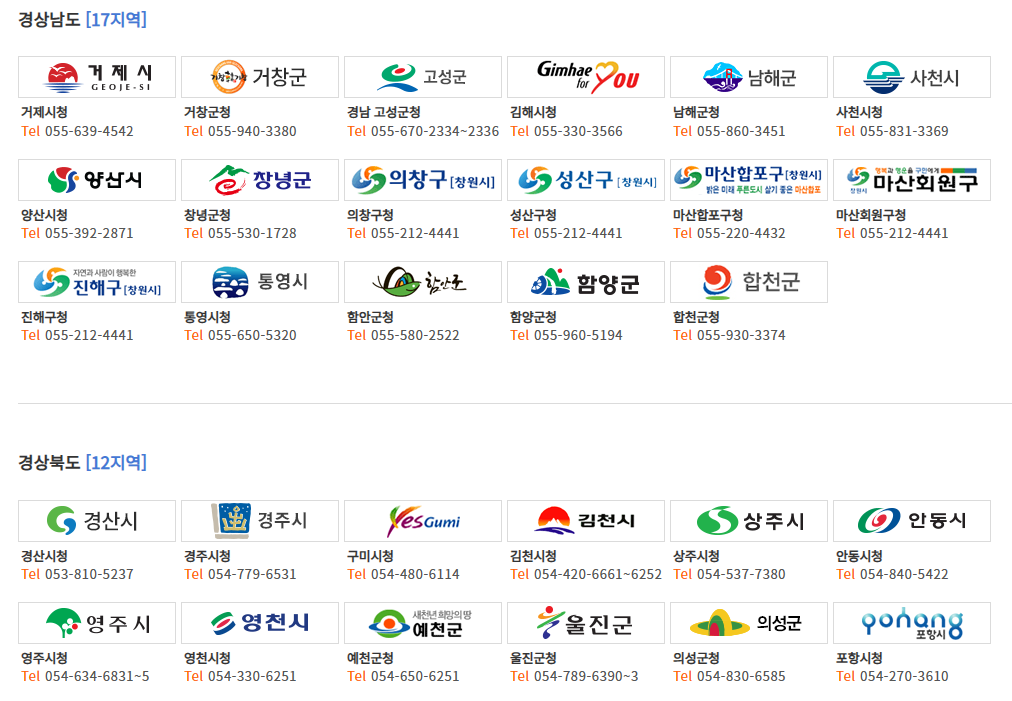
Task: Click the Pohang (포항시) logo
Action: pyautogui.click(x=911, y=622)
